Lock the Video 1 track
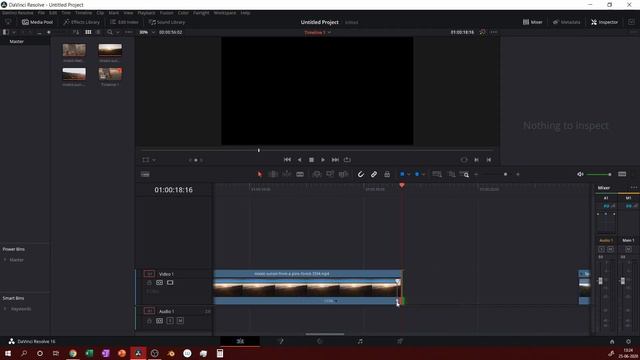 pyautogui.click(x=149, y=283)
